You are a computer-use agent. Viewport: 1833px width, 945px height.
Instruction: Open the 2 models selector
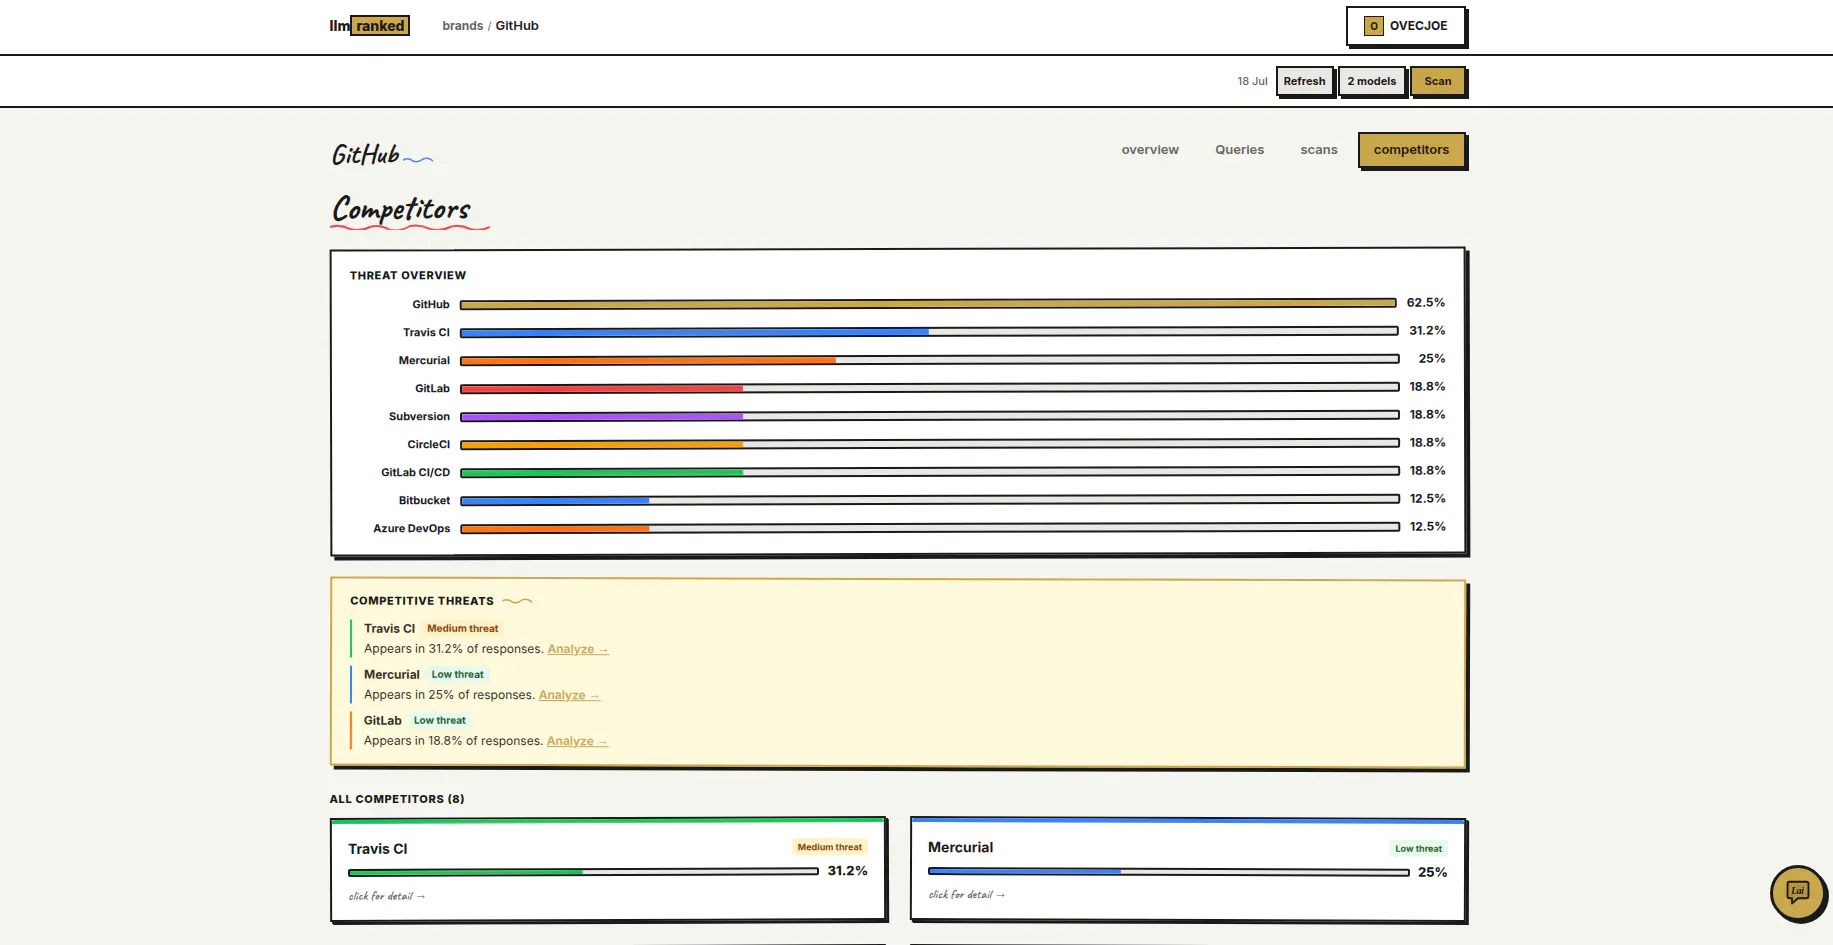click(x=1372, y=81)
